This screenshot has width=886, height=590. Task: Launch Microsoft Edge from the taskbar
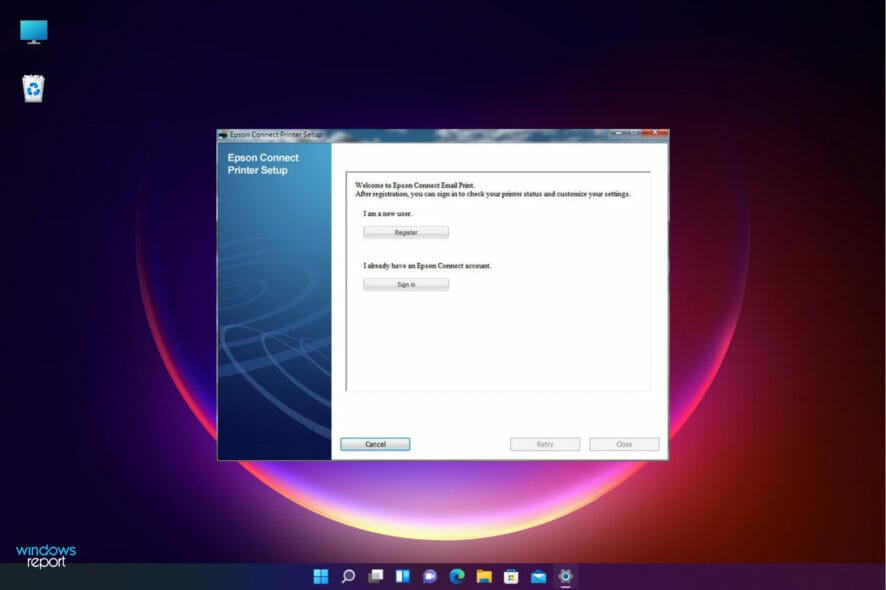pos(457,576)
